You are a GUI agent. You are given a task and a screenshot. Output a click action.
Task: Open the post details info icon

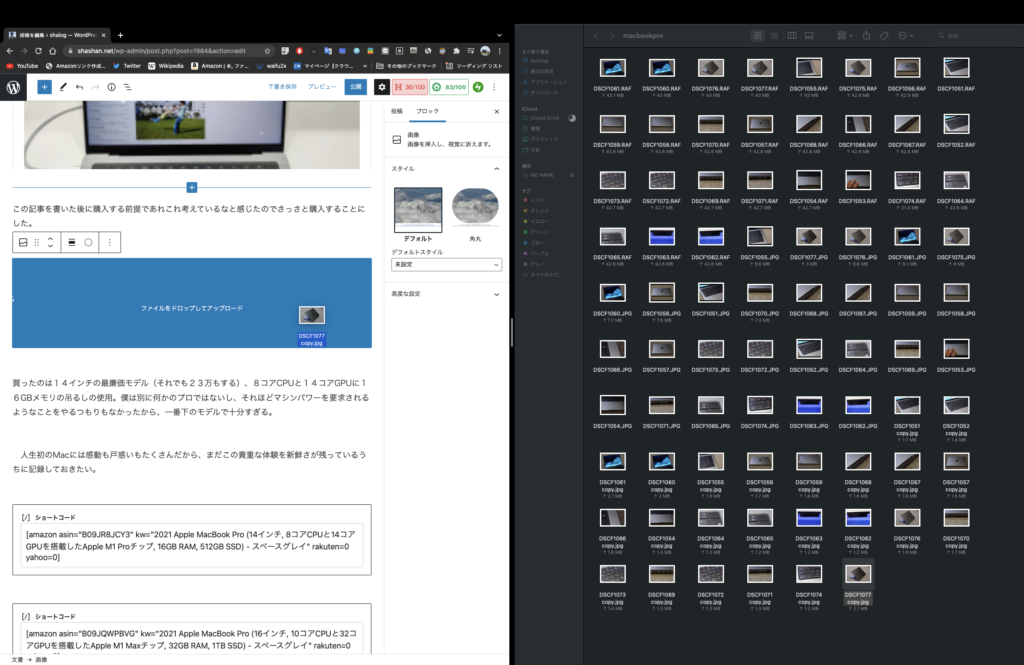[x=111, y=87]
